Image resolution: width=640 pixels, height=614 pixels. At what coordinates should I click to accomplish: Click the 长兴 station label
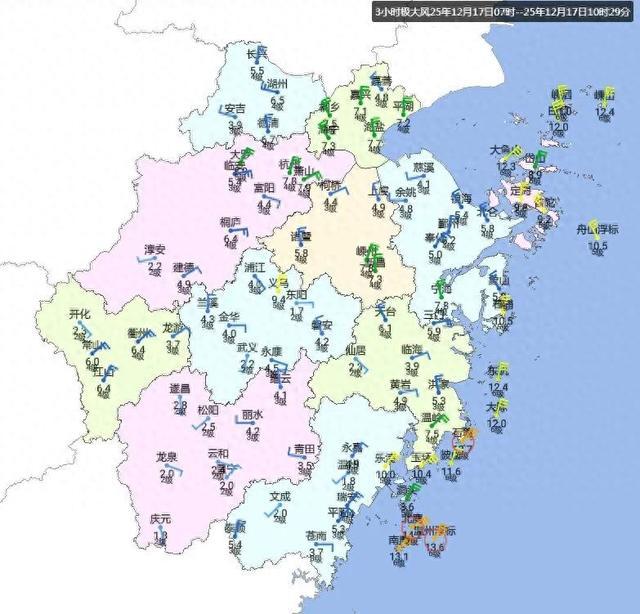pyautogui.click(x=257, y=53)
